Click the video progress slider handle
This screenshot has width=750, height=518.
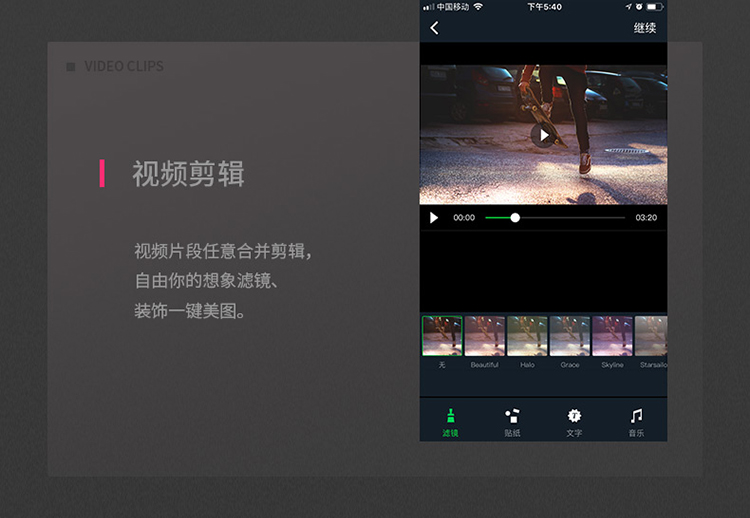[x=515, y=217]
